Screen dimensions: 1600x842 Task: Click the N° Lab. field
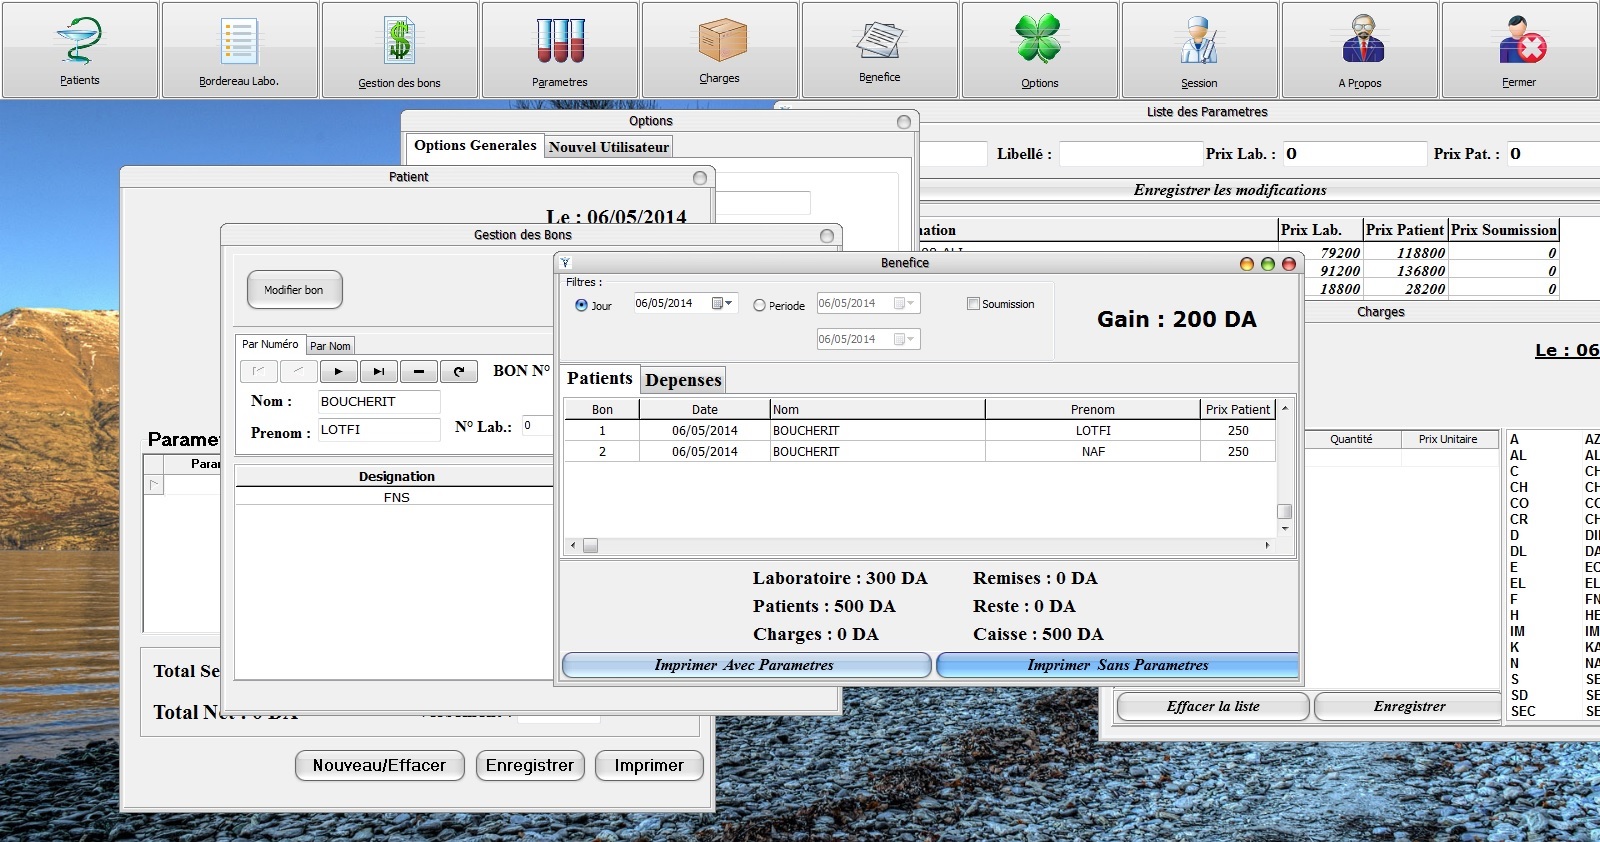pos(537,426)
